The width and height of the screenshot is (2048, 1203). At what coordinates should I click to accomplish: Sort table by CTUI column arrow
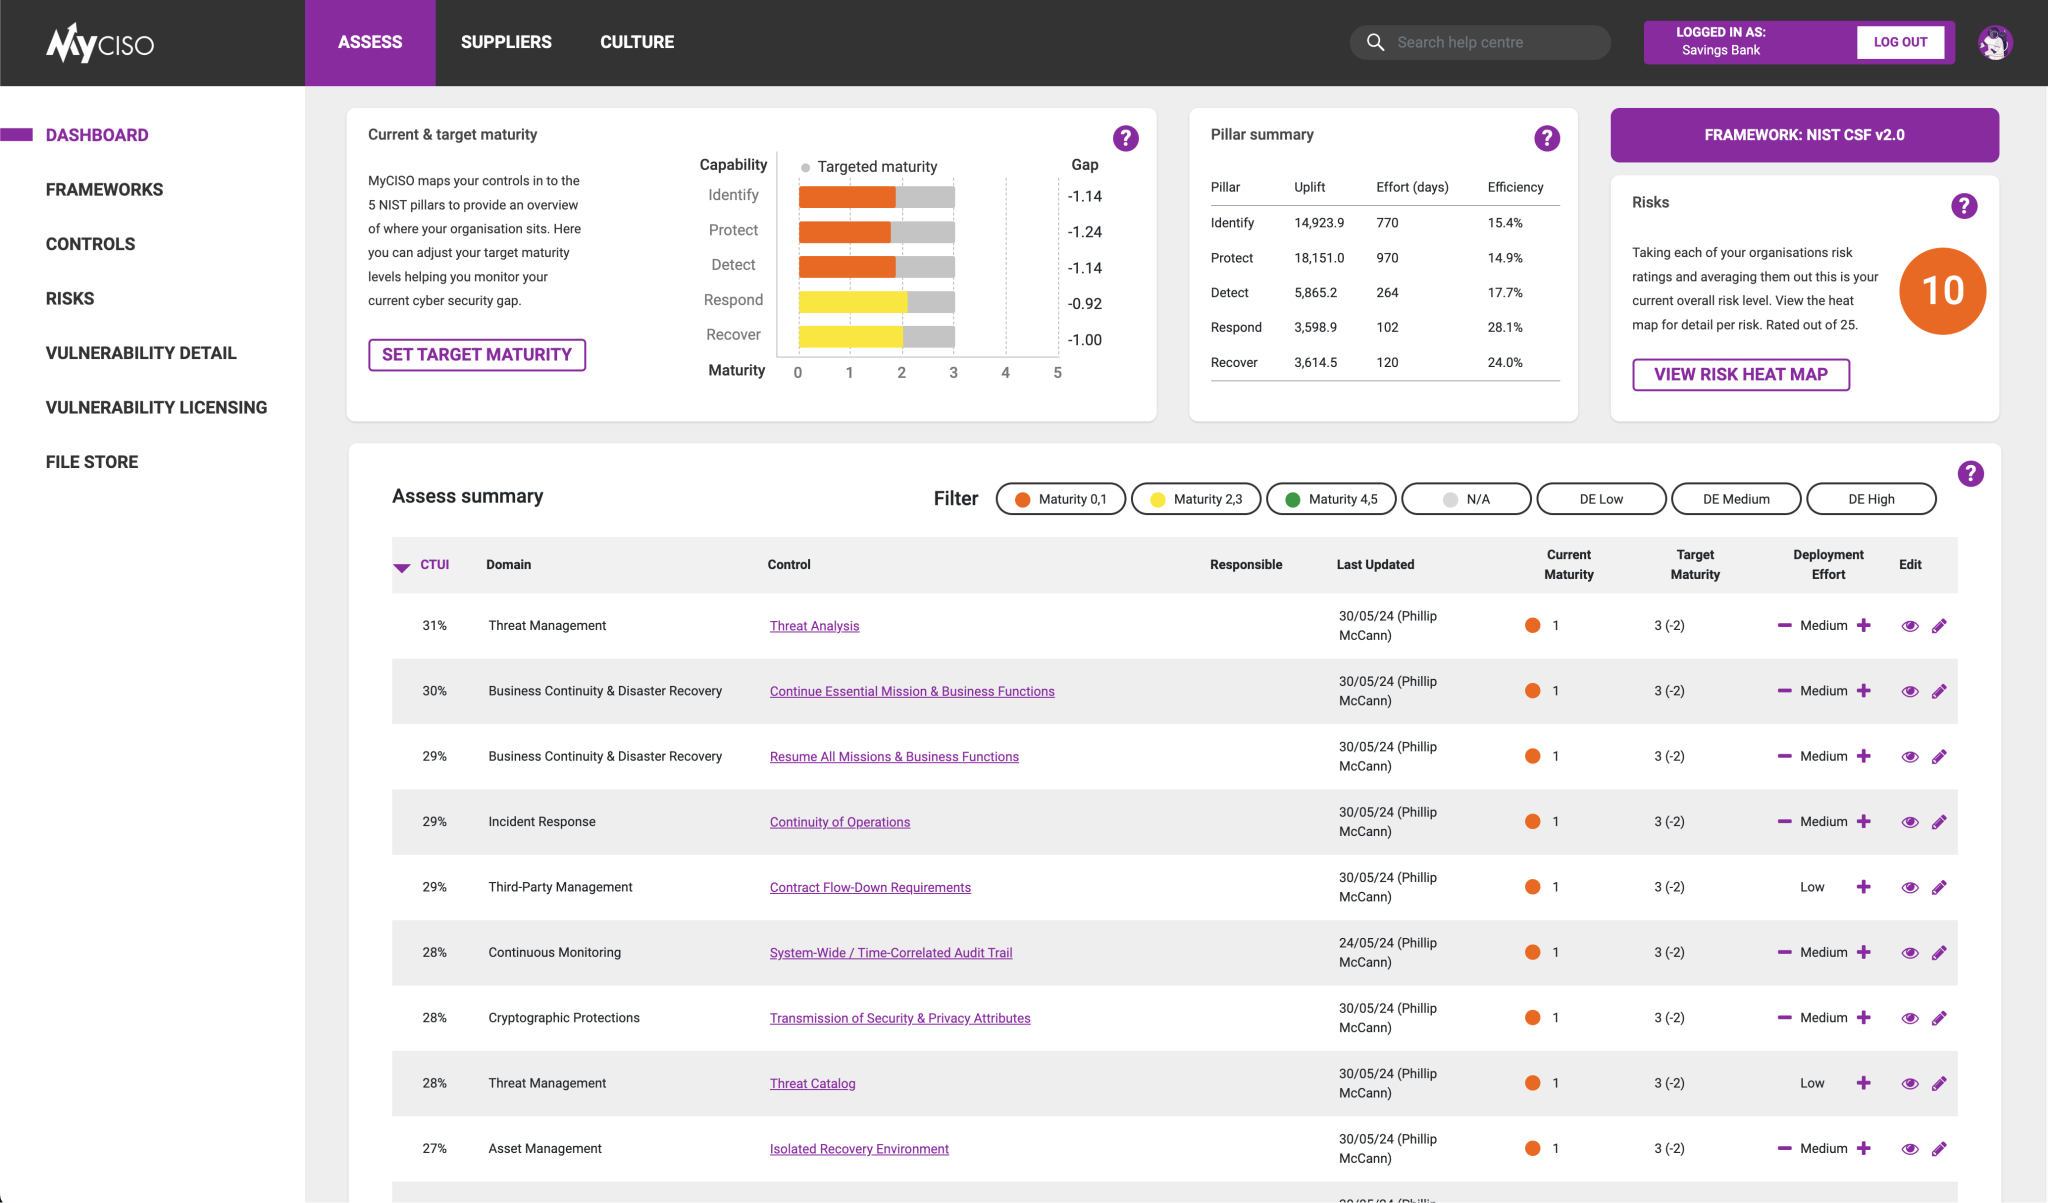[x=402, y=567]
